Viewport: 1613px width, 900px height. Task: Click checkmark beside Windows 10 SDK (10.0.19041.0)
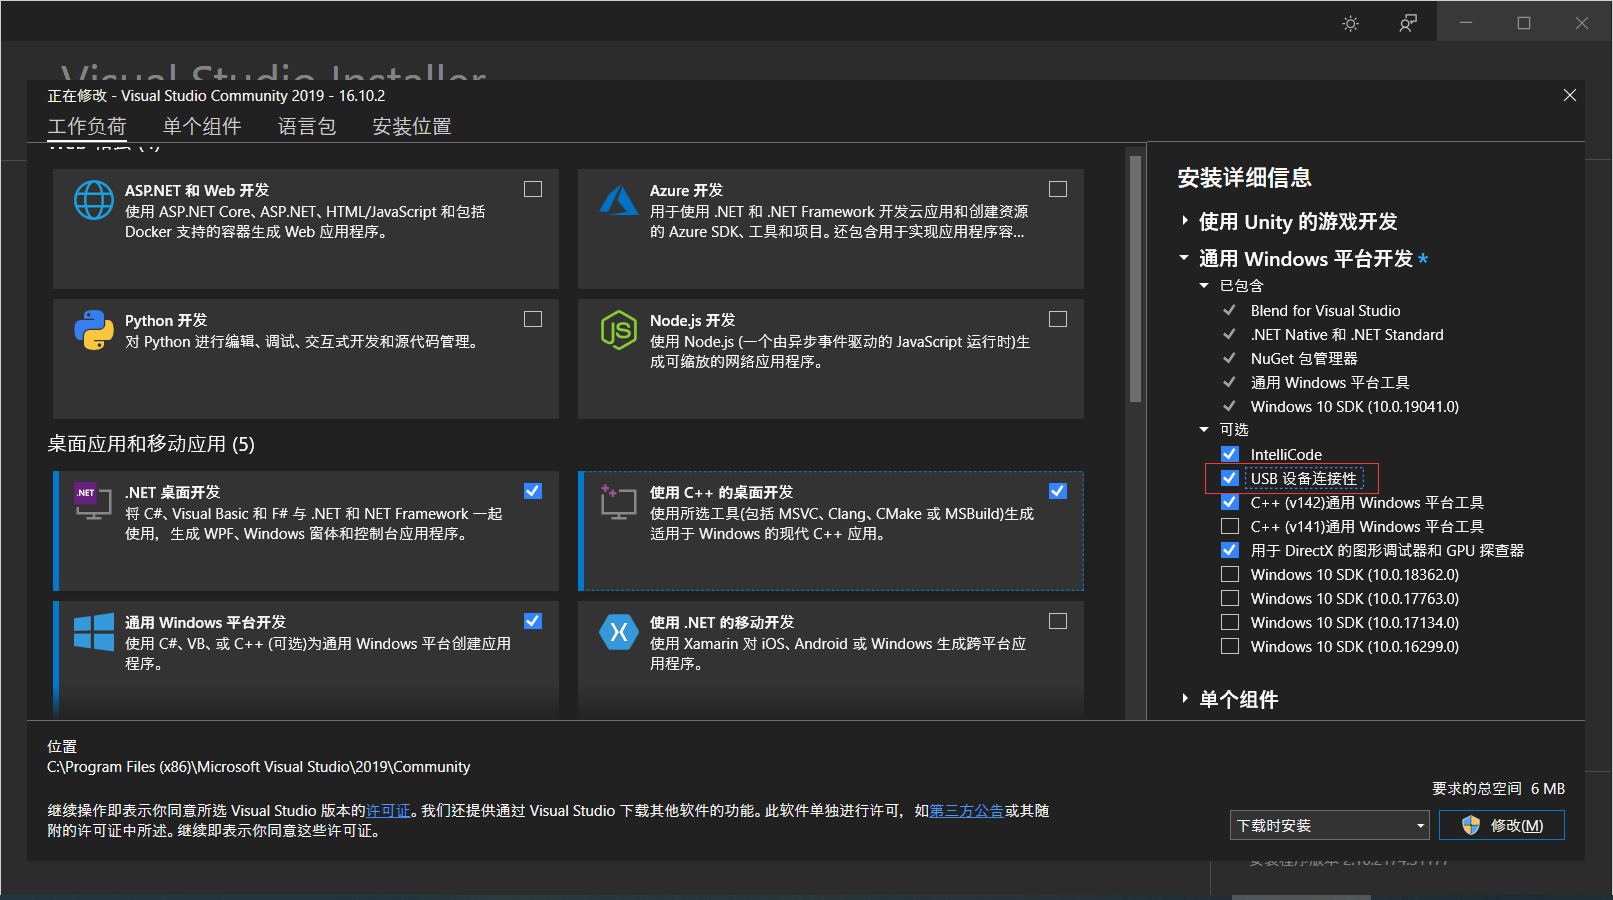coord(1229,406)
